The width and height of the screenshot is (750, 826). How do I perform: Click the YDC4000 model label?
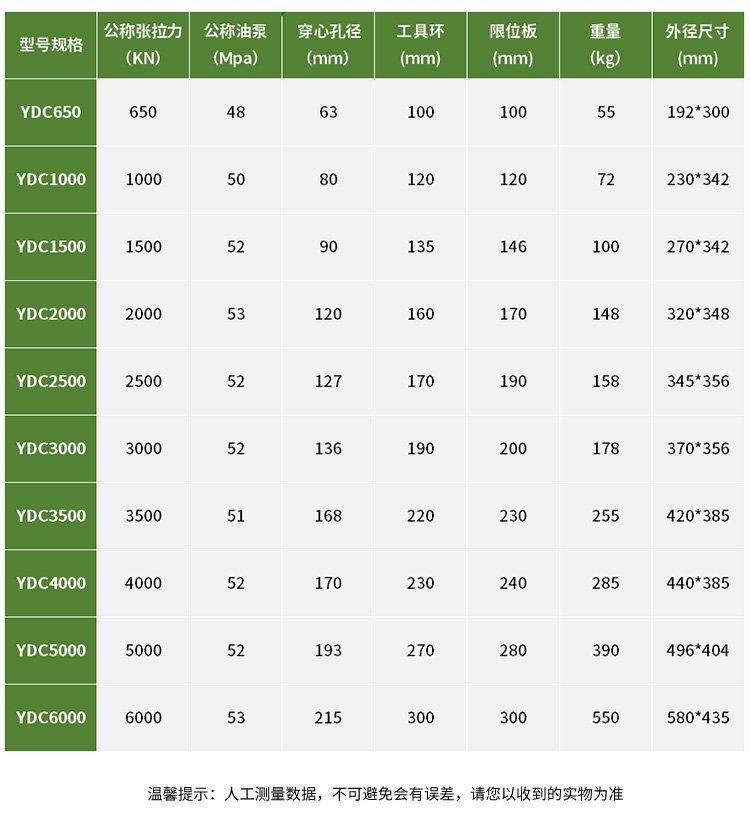pos(51,583)
